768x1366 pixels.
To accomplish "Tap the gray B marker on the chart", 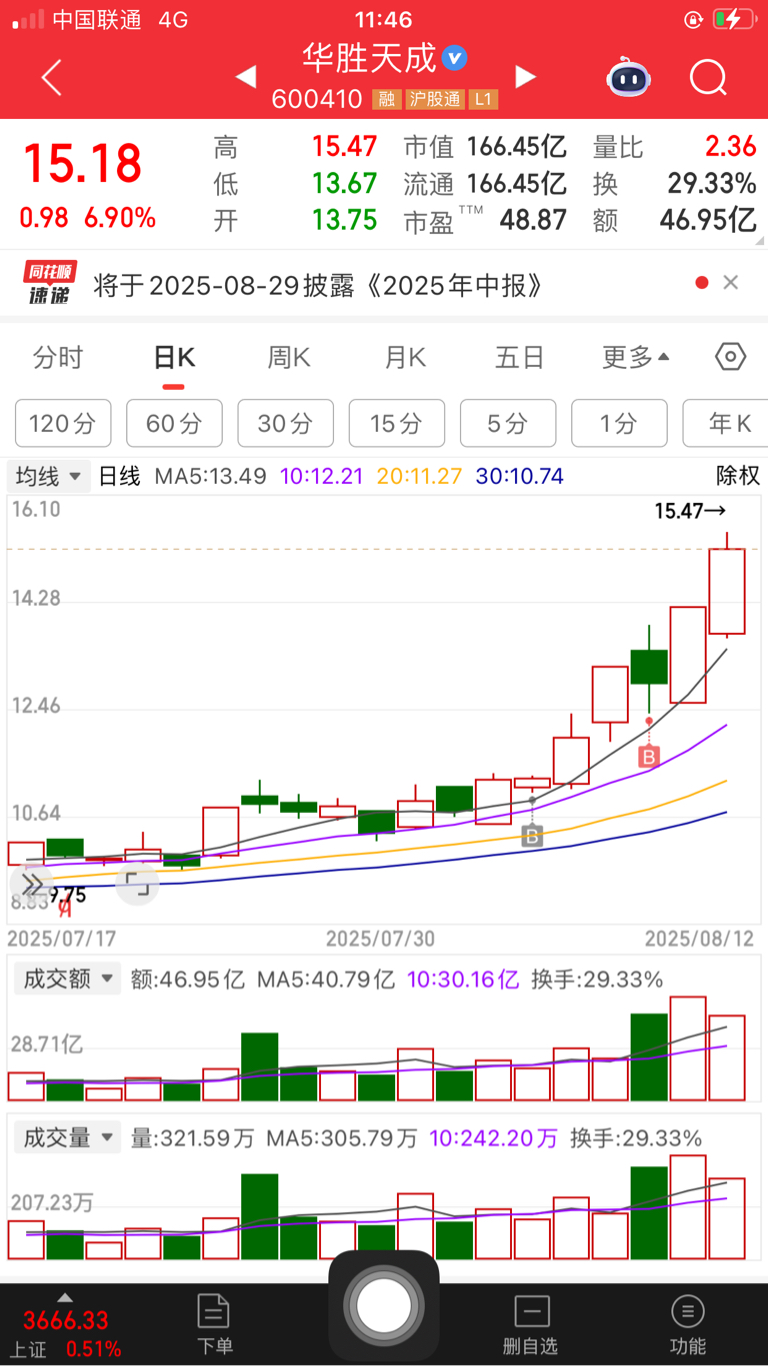I will (532, 835).
